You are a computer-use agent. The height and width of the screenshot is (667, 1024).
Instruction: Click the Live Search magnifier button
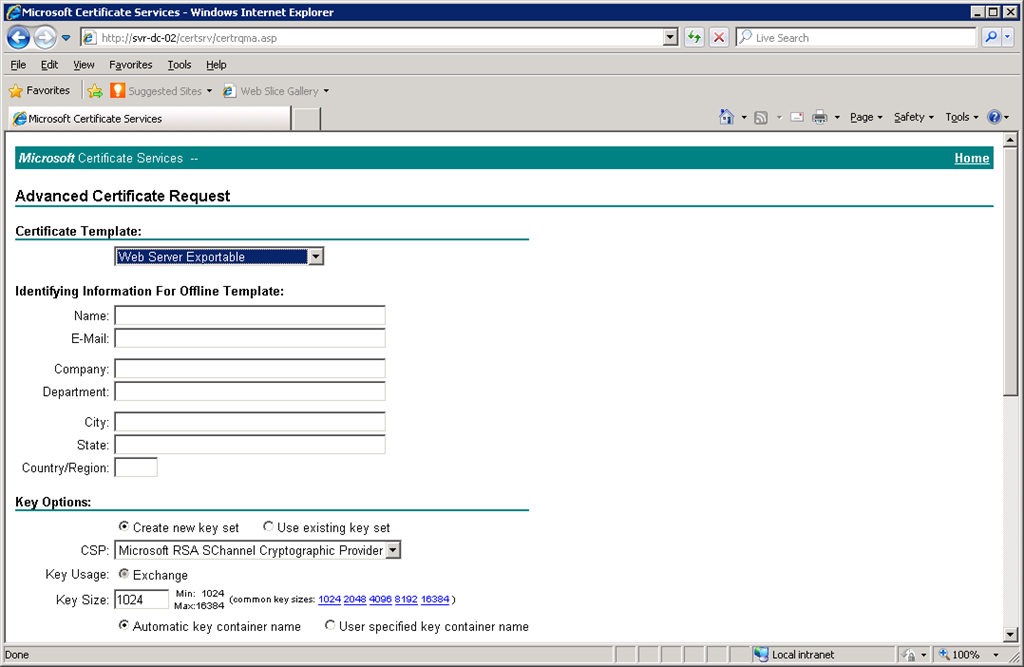click(991, 37)
